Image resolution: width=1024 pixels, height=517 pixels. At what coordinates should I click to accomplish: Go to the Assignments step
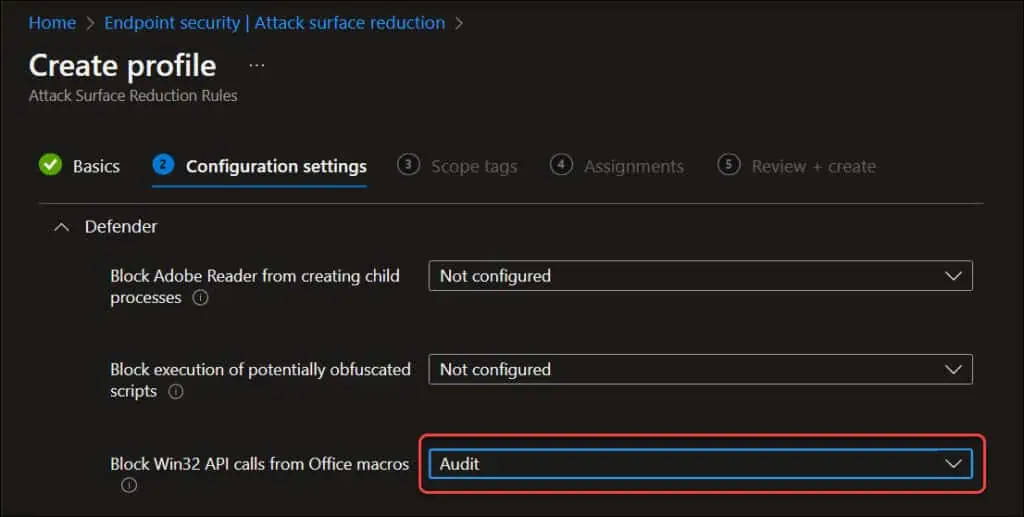[x=633, y=166]
